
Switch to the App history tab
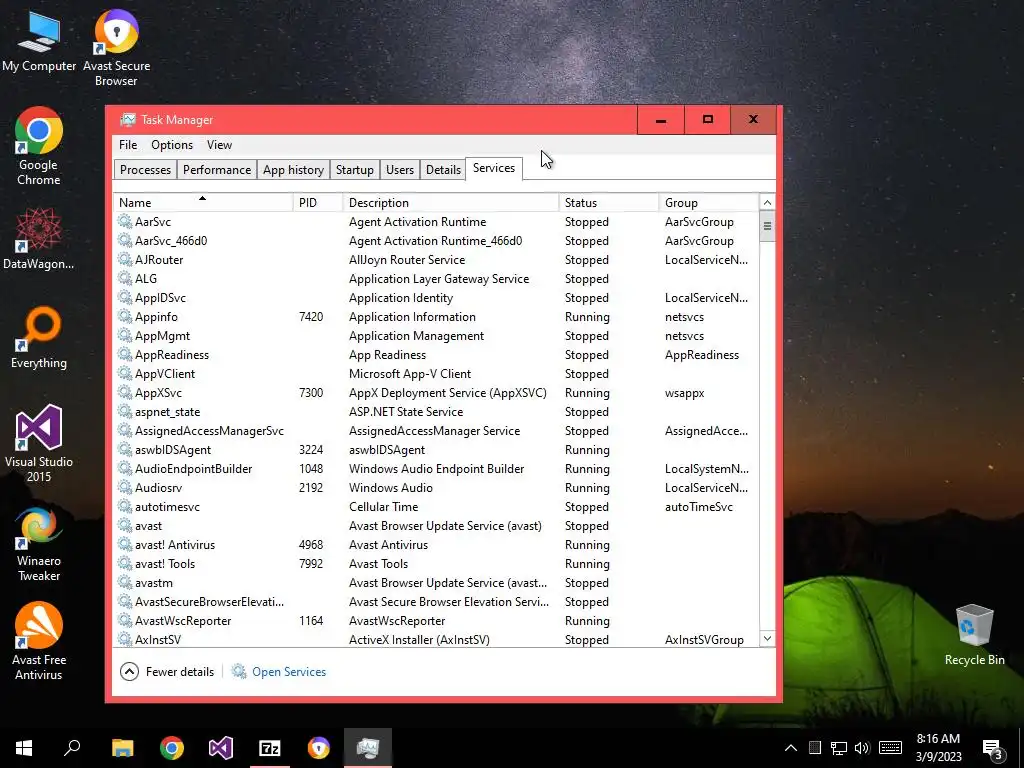[x=293, y=170]
